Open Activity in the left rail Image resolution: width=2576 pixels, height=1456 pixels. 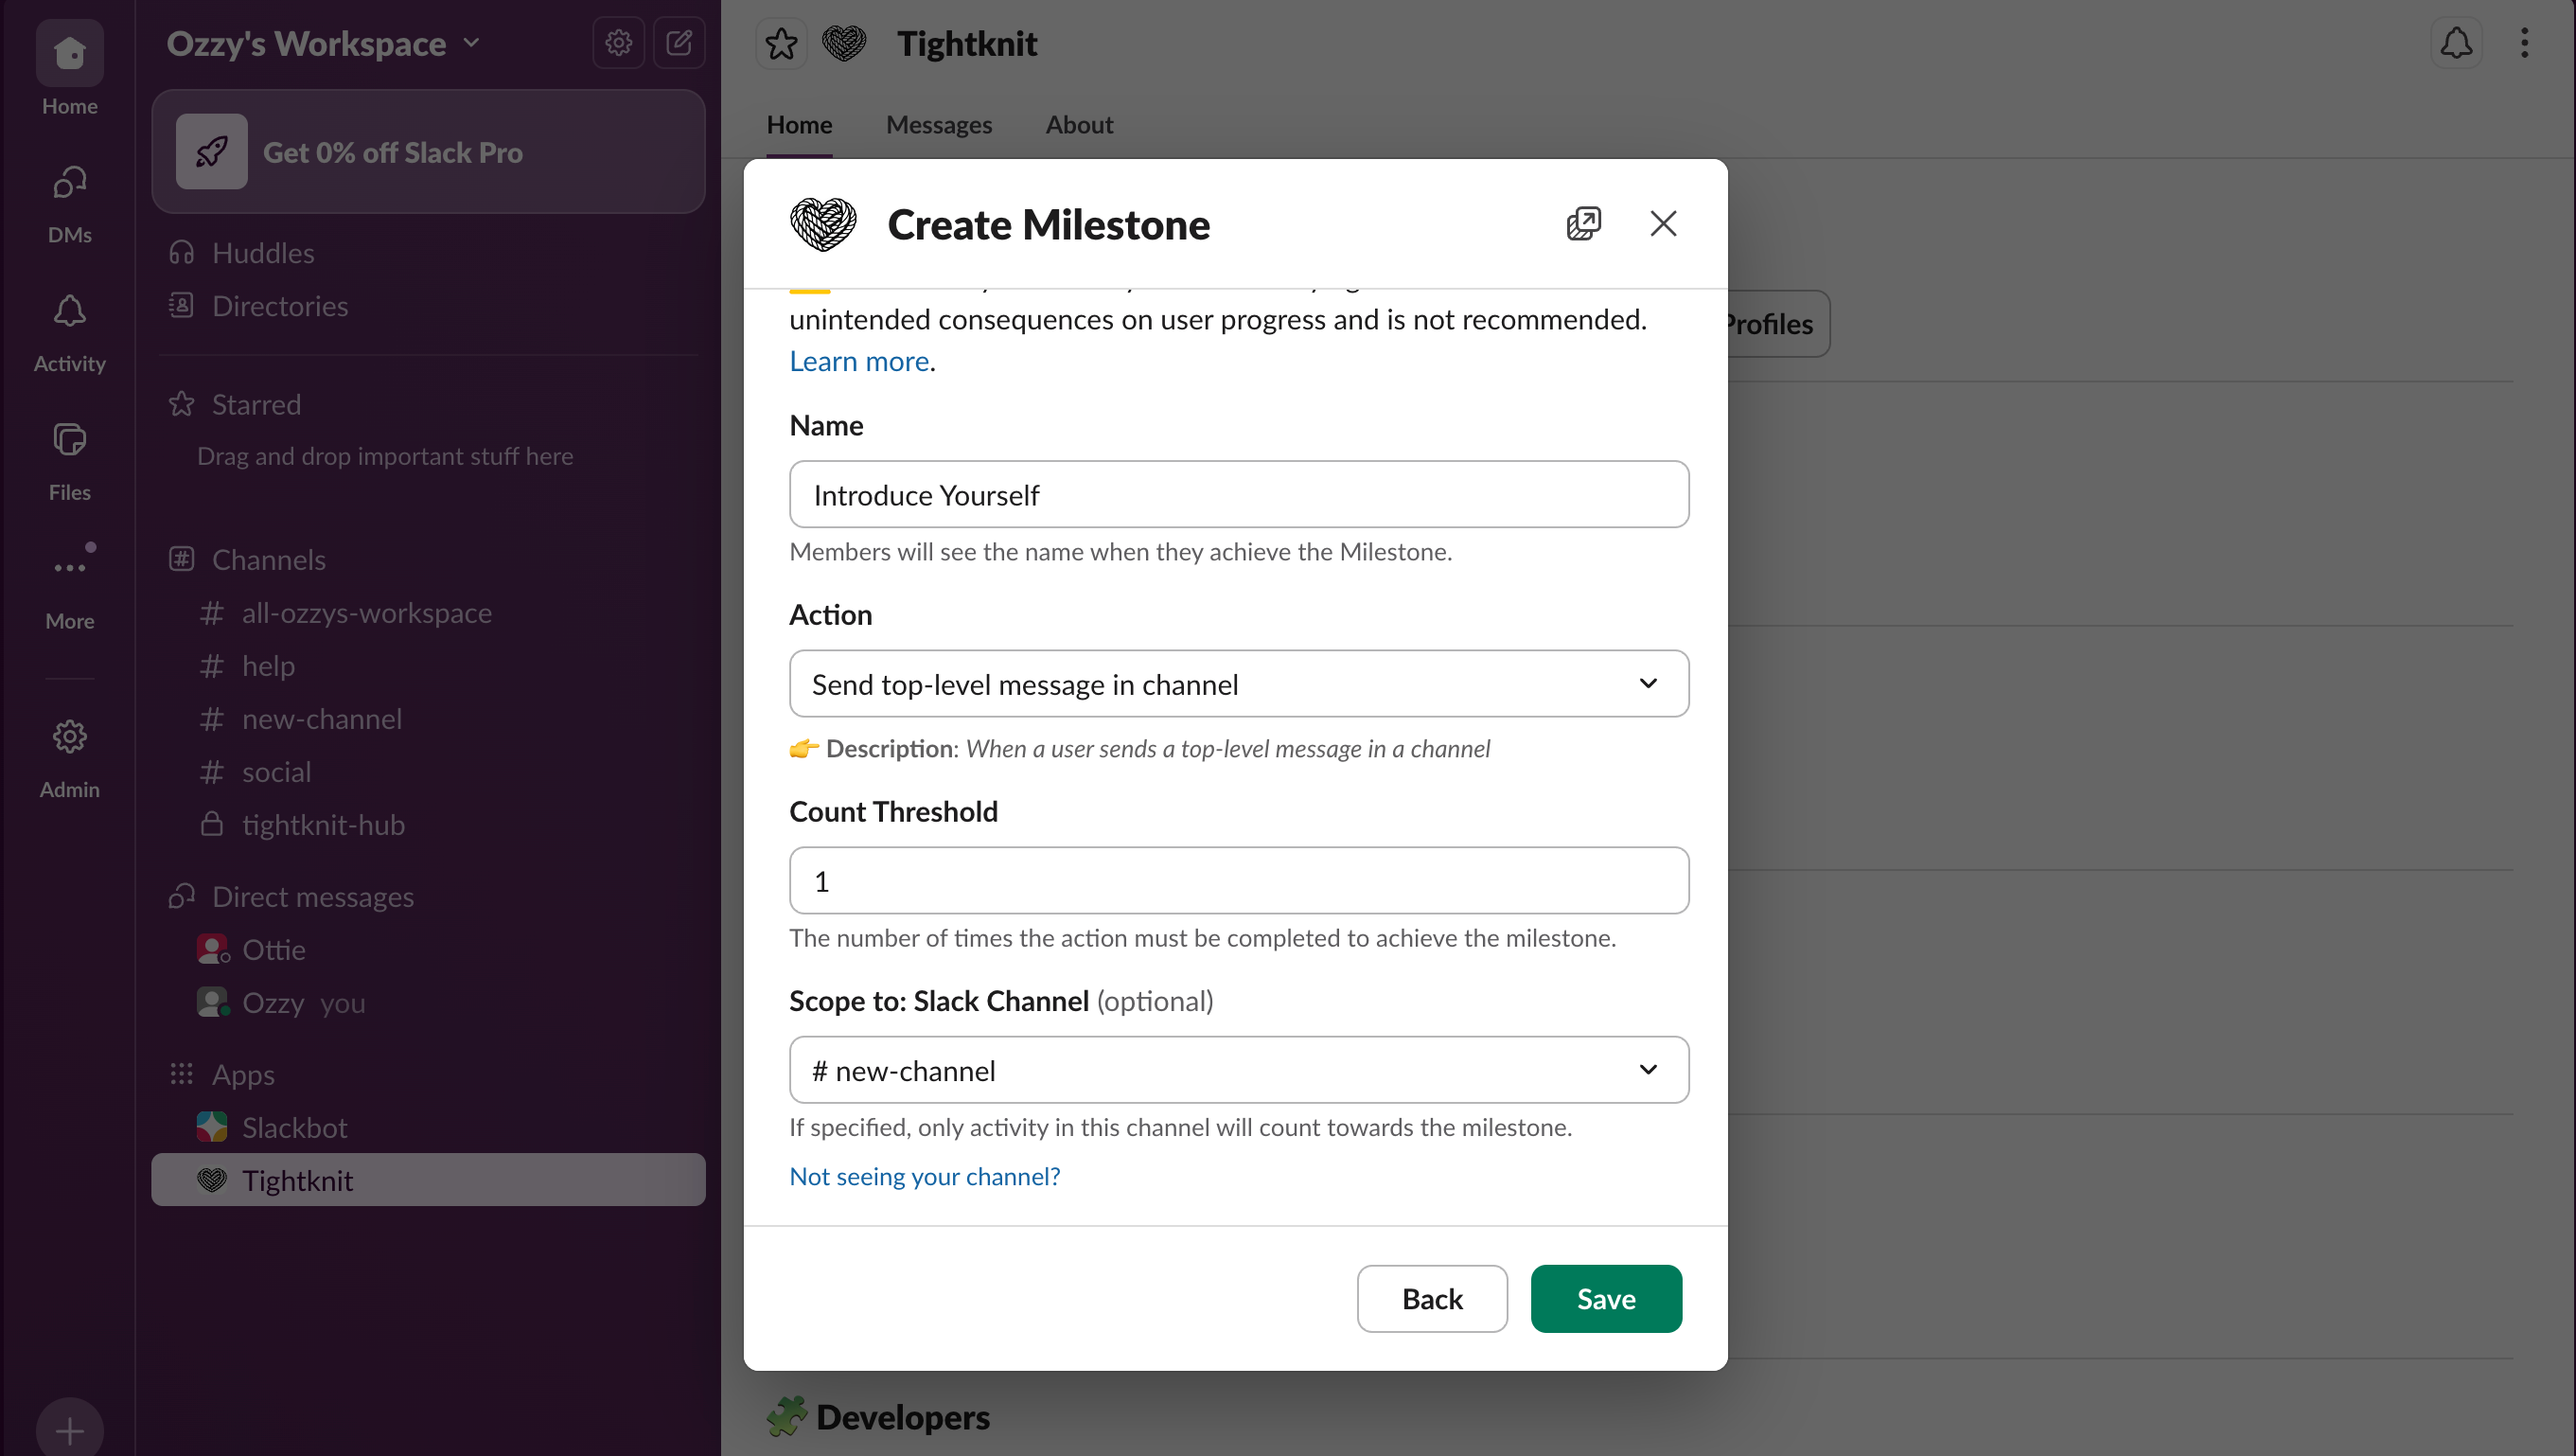point(69,332)
